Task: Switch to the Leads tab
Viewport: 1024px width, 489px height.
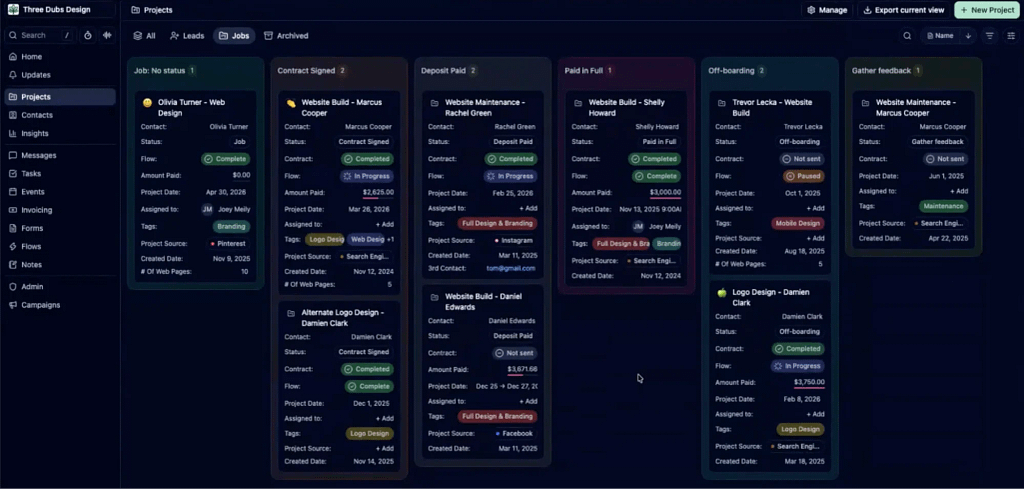Action: pos(187,36)
